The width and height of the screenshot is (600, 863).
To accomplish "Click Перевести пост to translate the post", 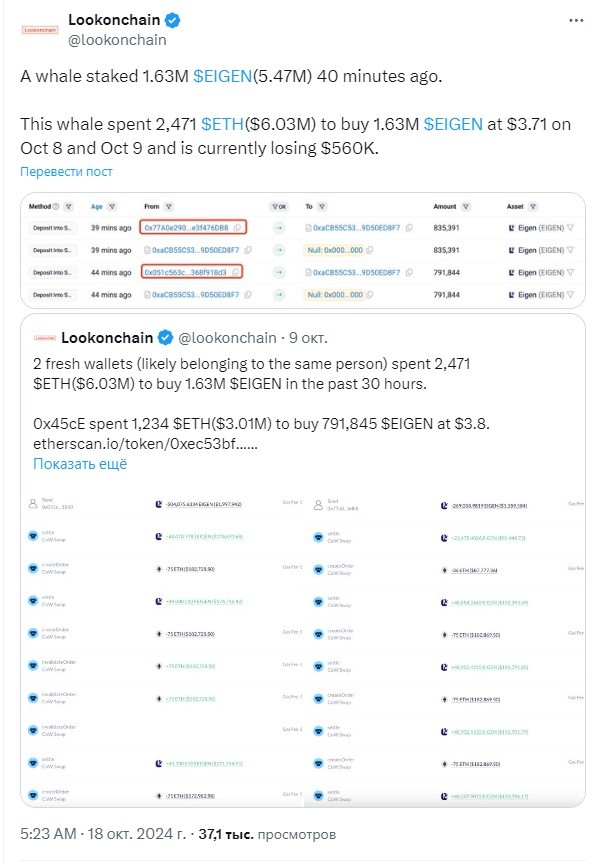I will pos(67,172).
